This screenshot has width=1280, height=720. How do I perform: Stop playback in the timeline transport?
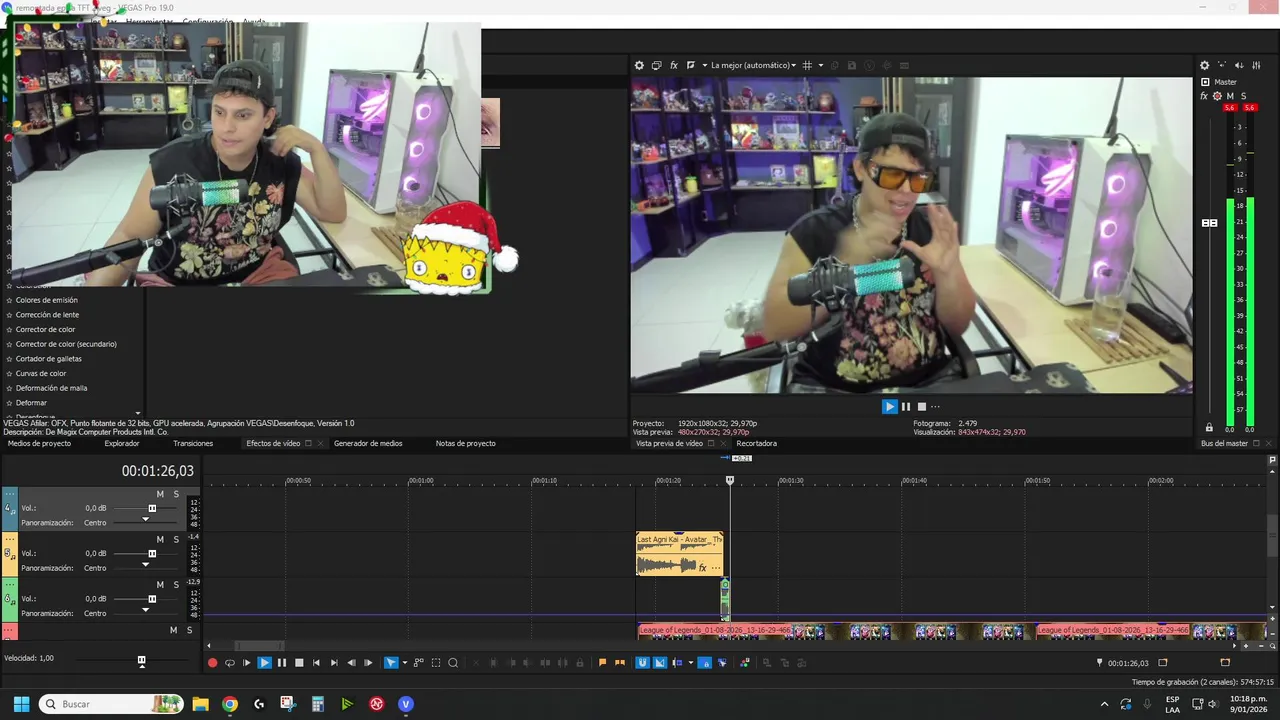point(299,662)
